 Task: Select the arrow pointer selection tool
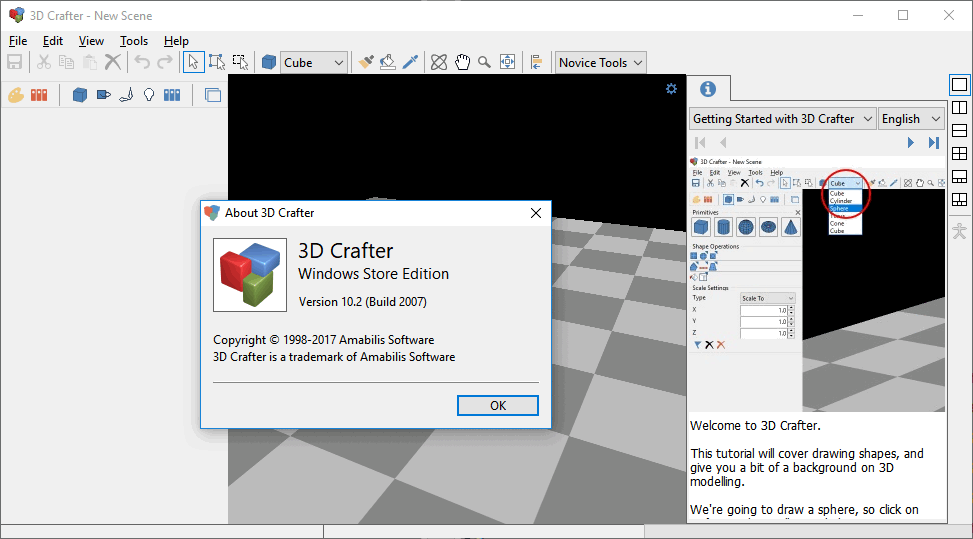[193, 62]
